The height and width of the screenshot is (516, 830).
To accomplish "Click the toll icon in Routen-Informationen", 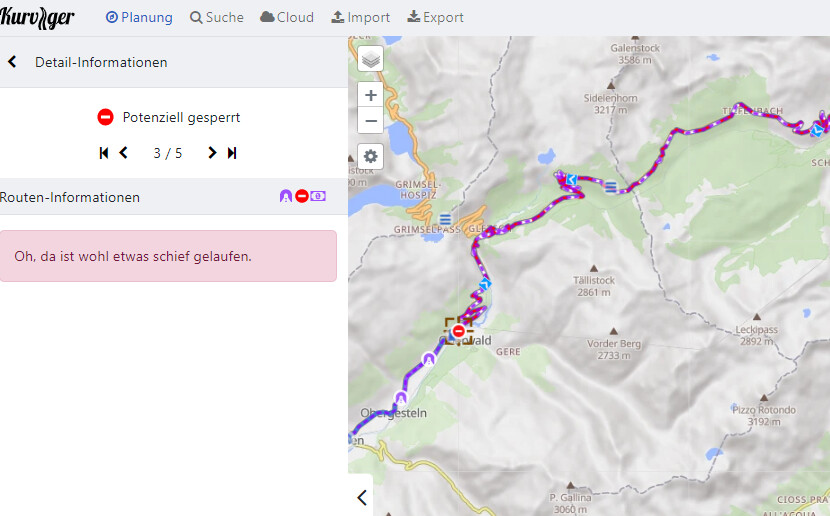I will point(318,197).
